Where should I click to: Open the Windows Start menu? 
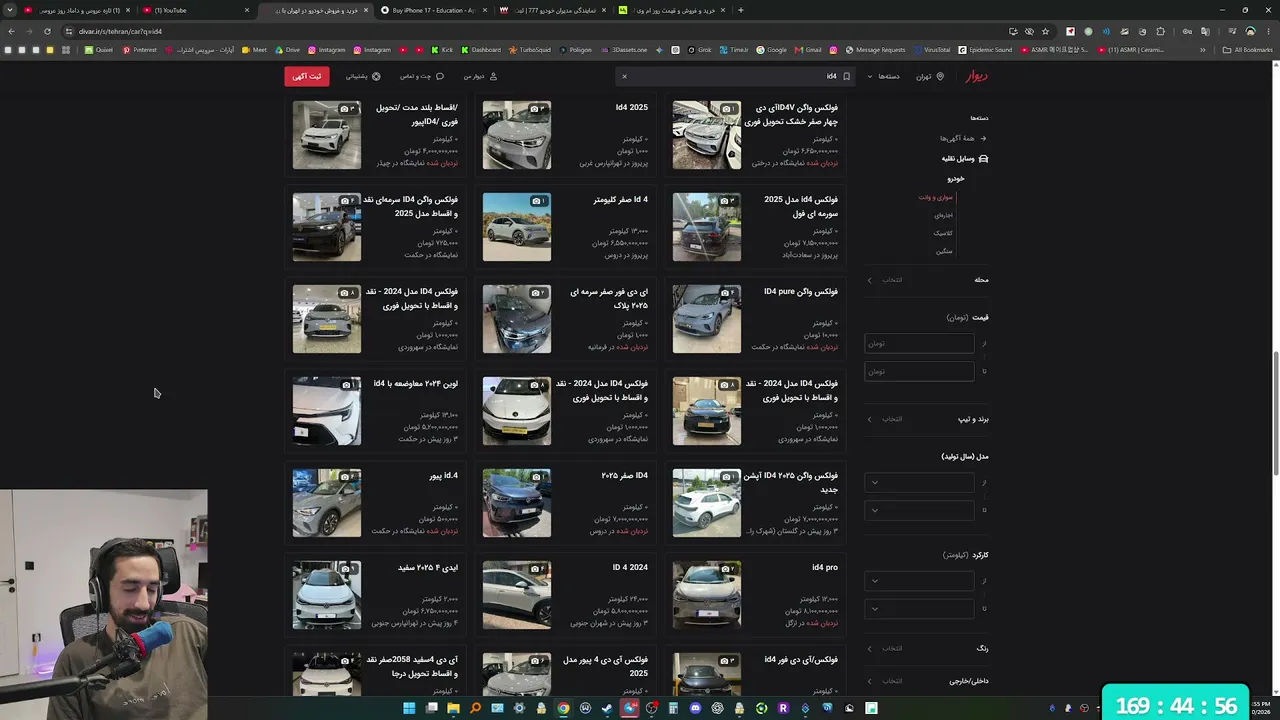click(409, 708)
